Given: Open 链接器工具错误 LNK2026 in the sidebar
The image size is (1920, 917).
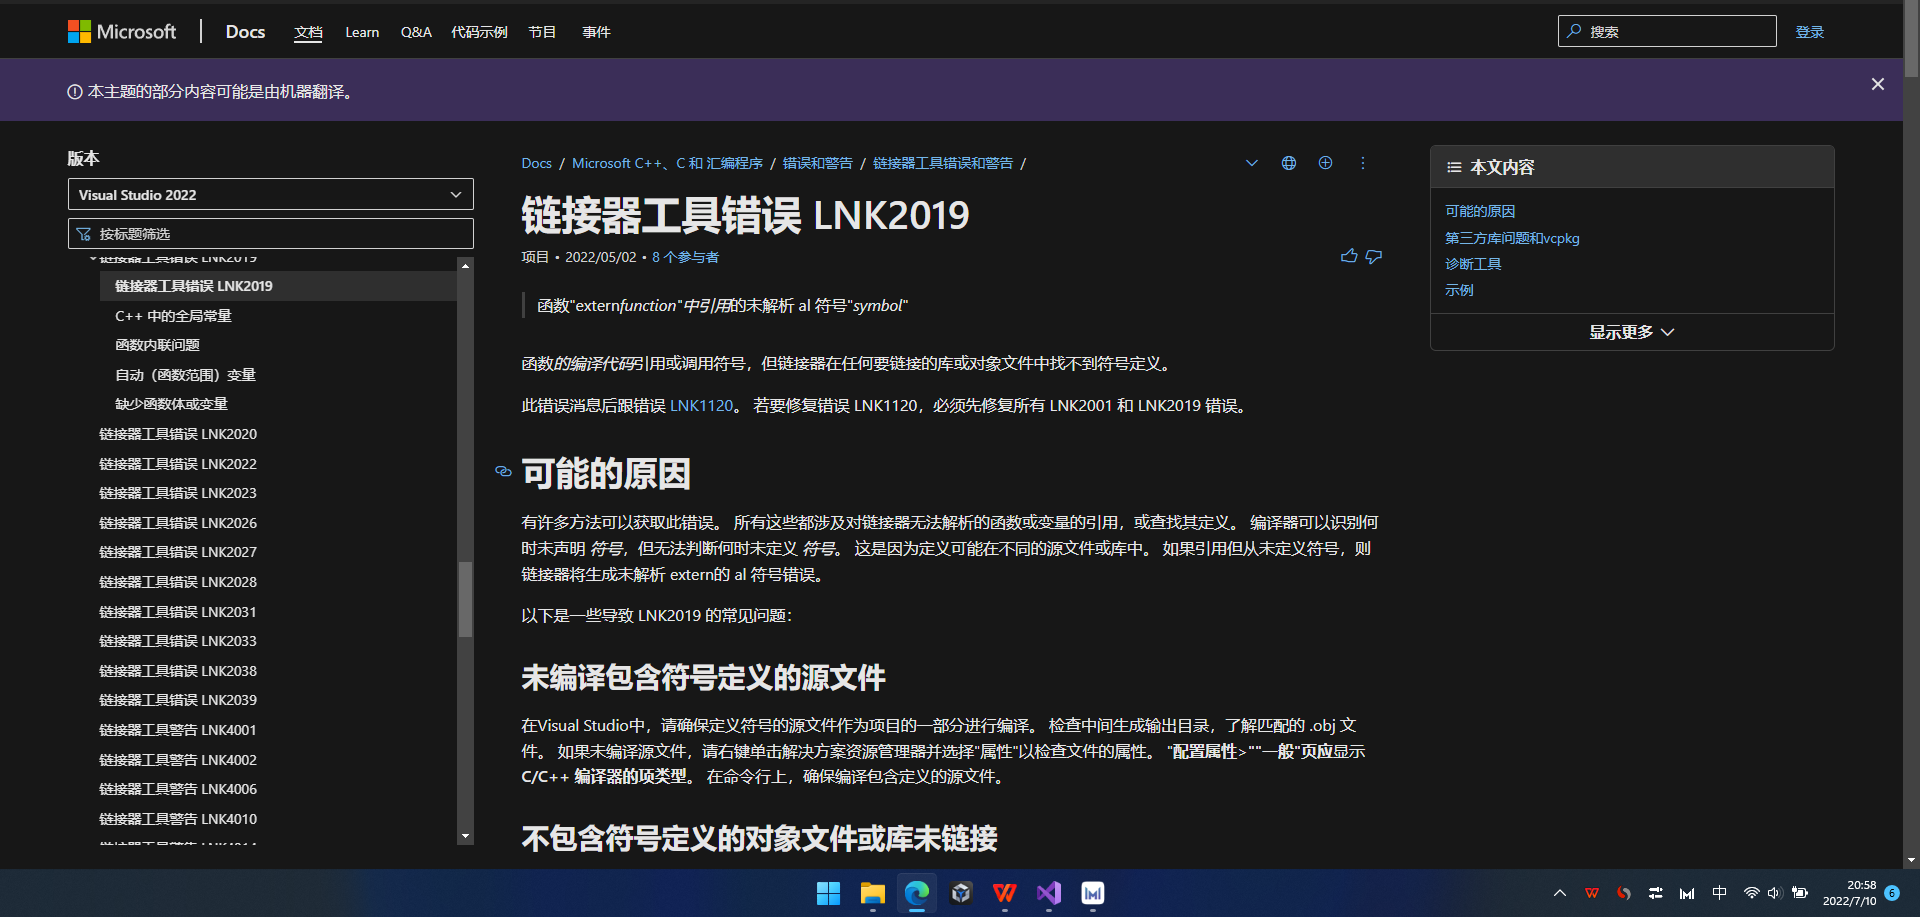Looking at the screenshot, I should [x=178, y=523].
